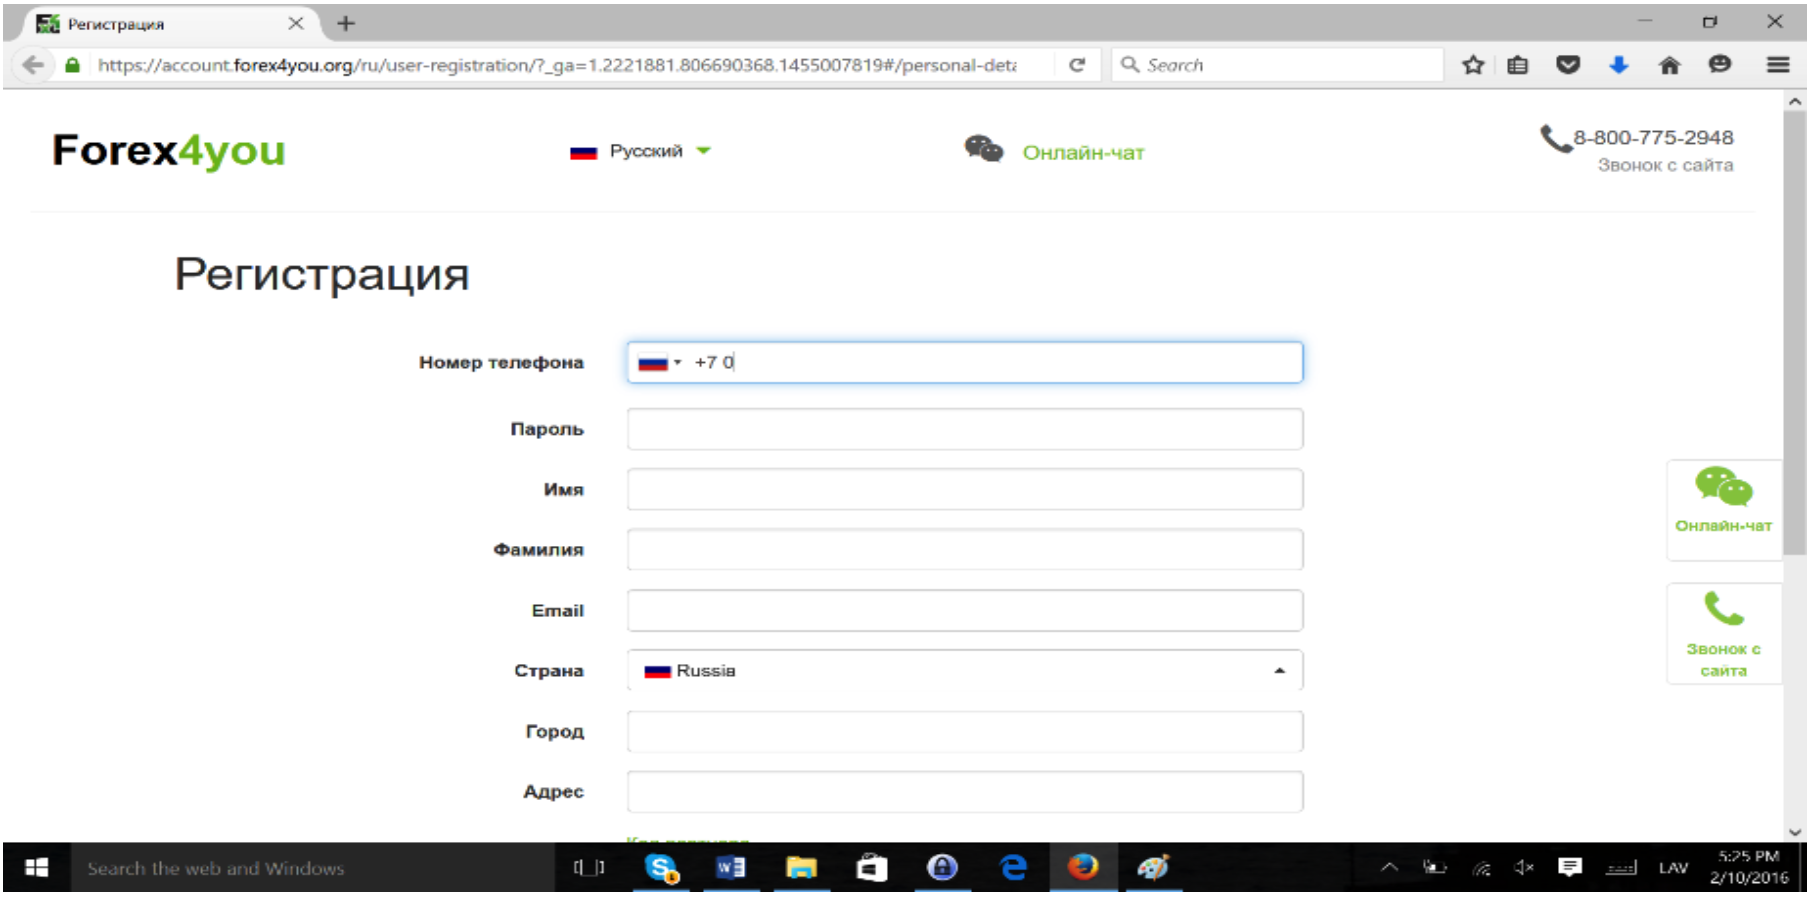The height and width of the screenshot is (899, 1812).
Task: Select the Регистрация browser tab
Action: tap(160, 24)
